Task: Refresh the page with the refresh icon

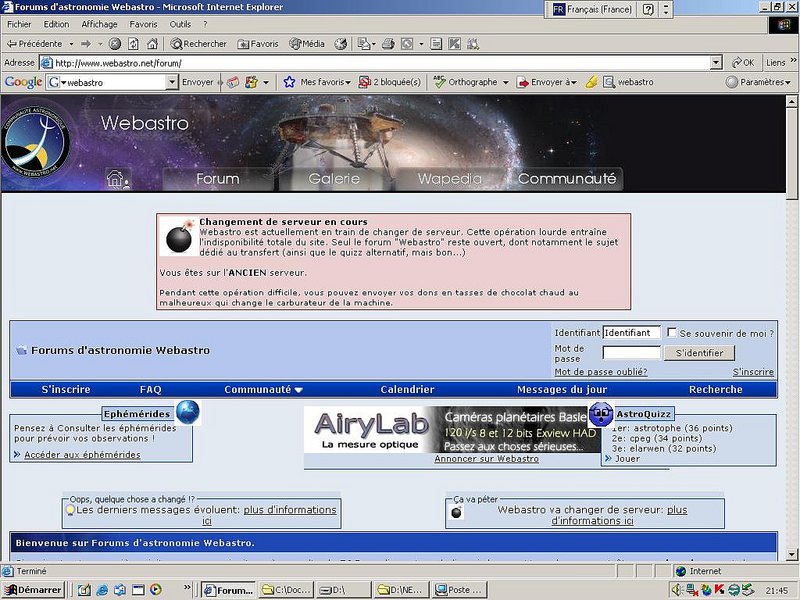Action: tap(133, 44)
